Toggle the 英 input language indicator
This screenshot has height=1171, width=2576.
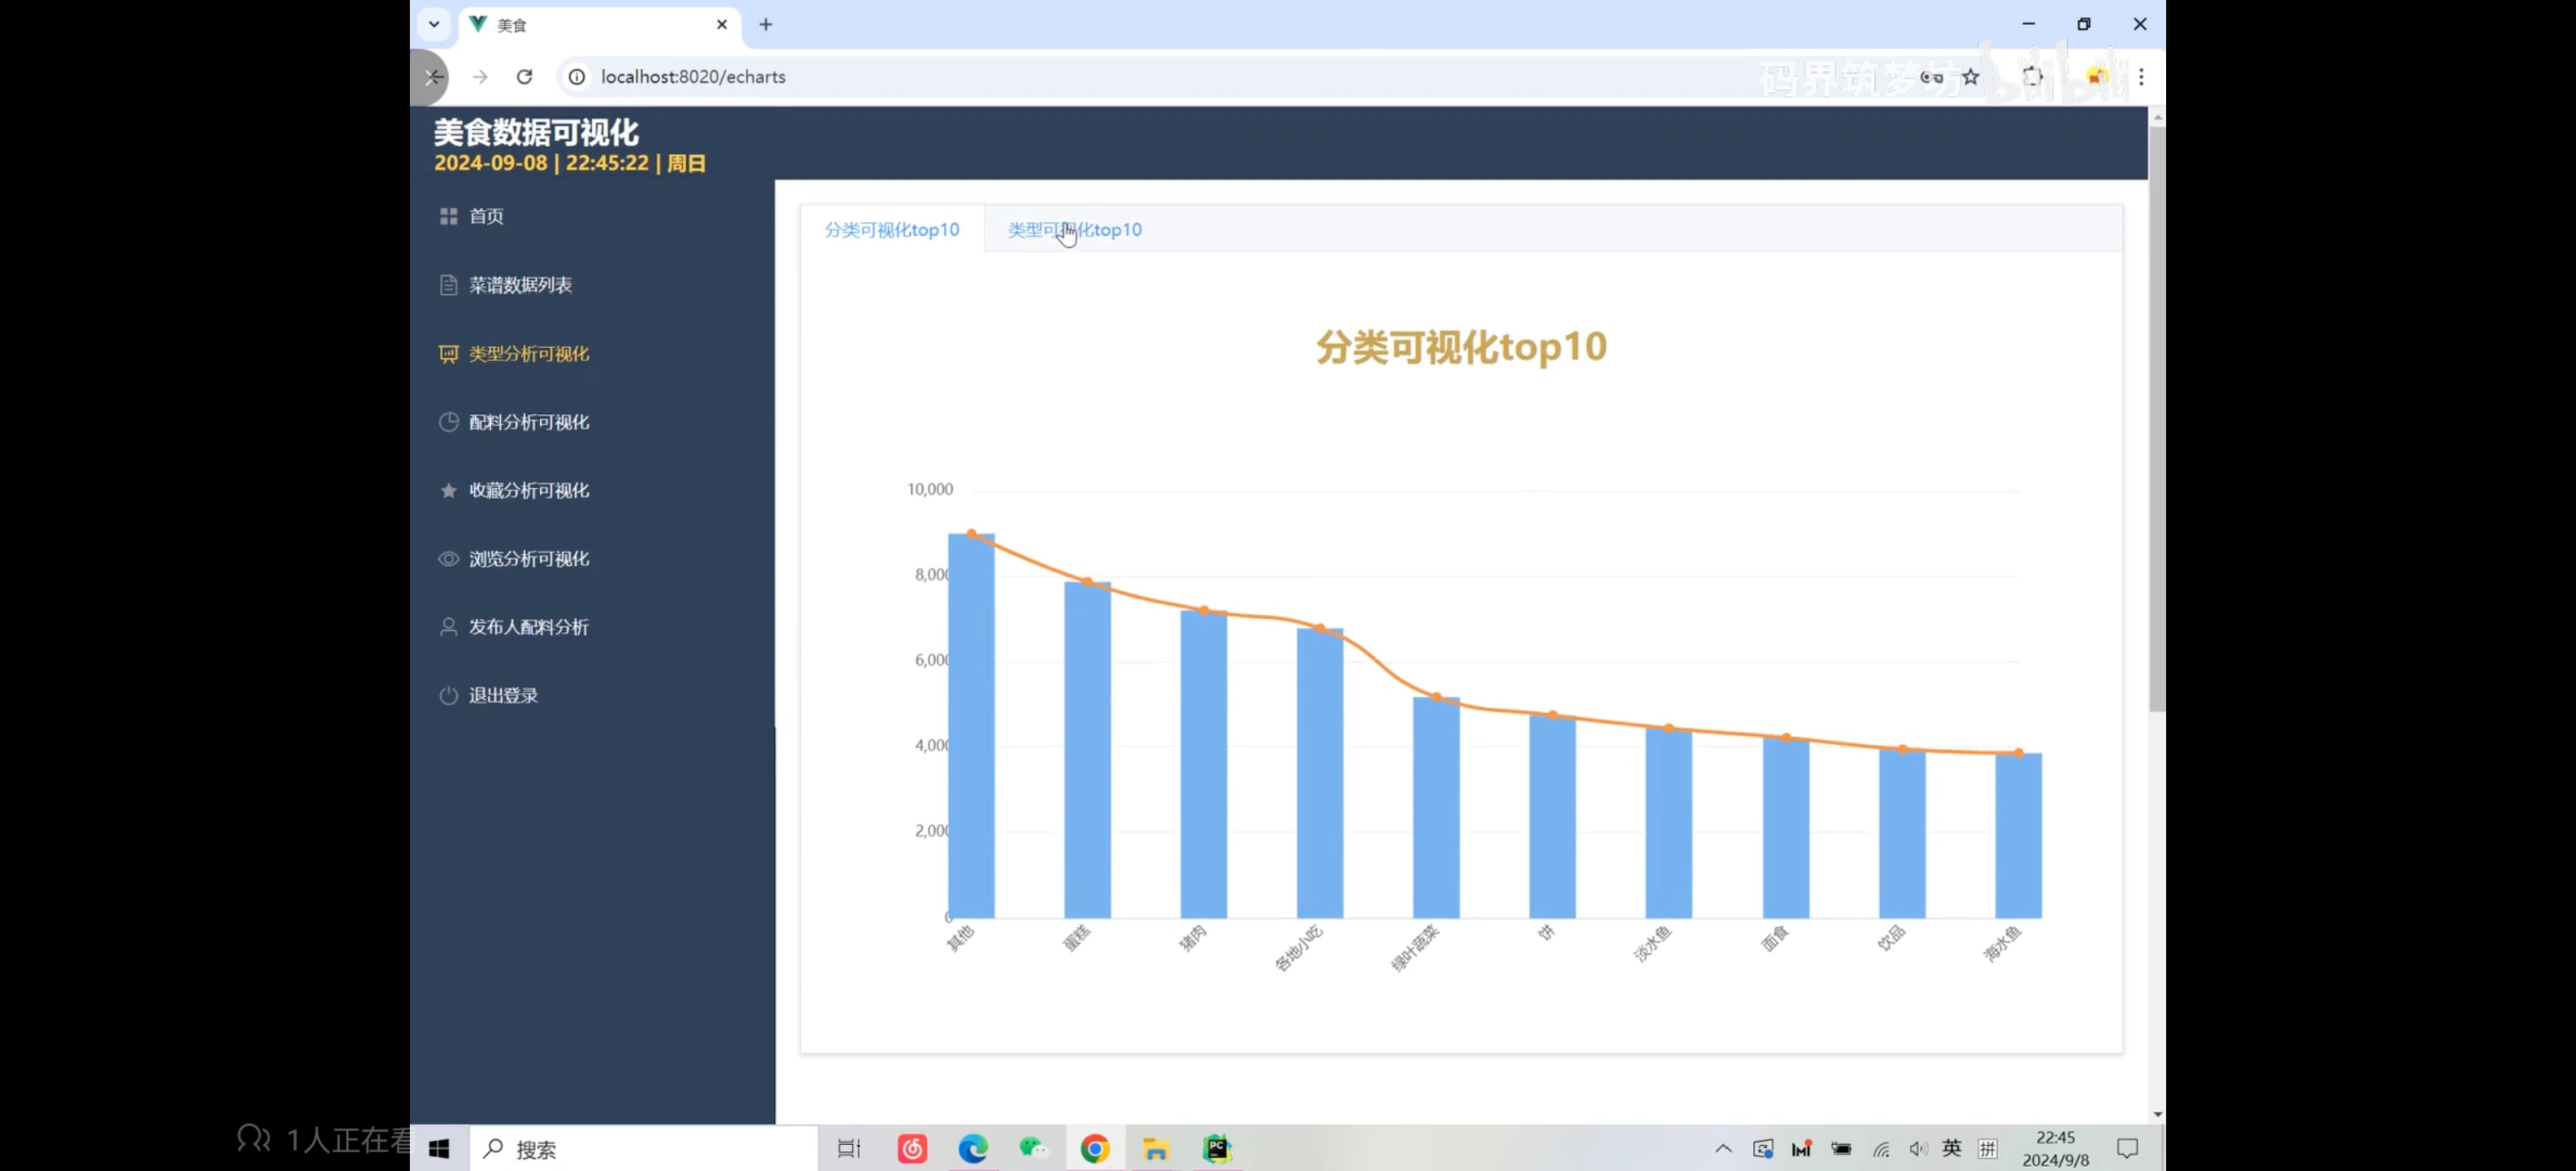click(1951, 1149)
